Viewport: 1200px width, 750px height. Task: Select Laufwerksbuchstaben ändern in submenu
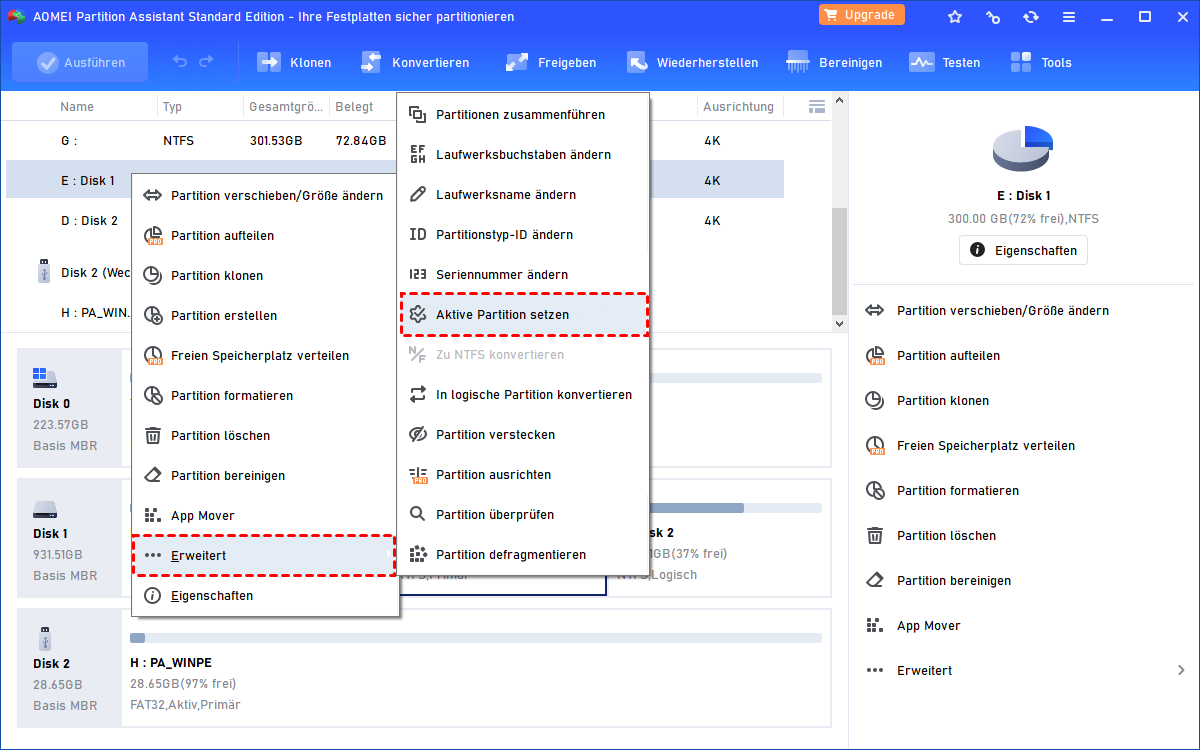click(524, 155)
